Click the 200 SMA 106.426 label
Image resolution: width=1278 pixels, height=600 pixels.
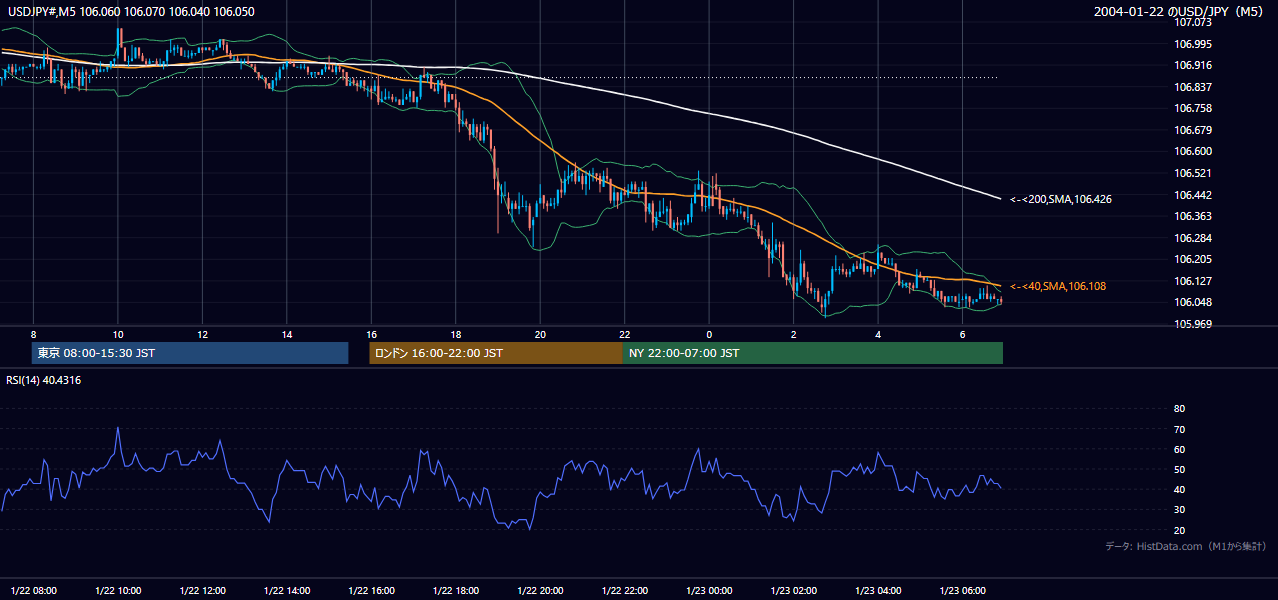click(1061, 200)
